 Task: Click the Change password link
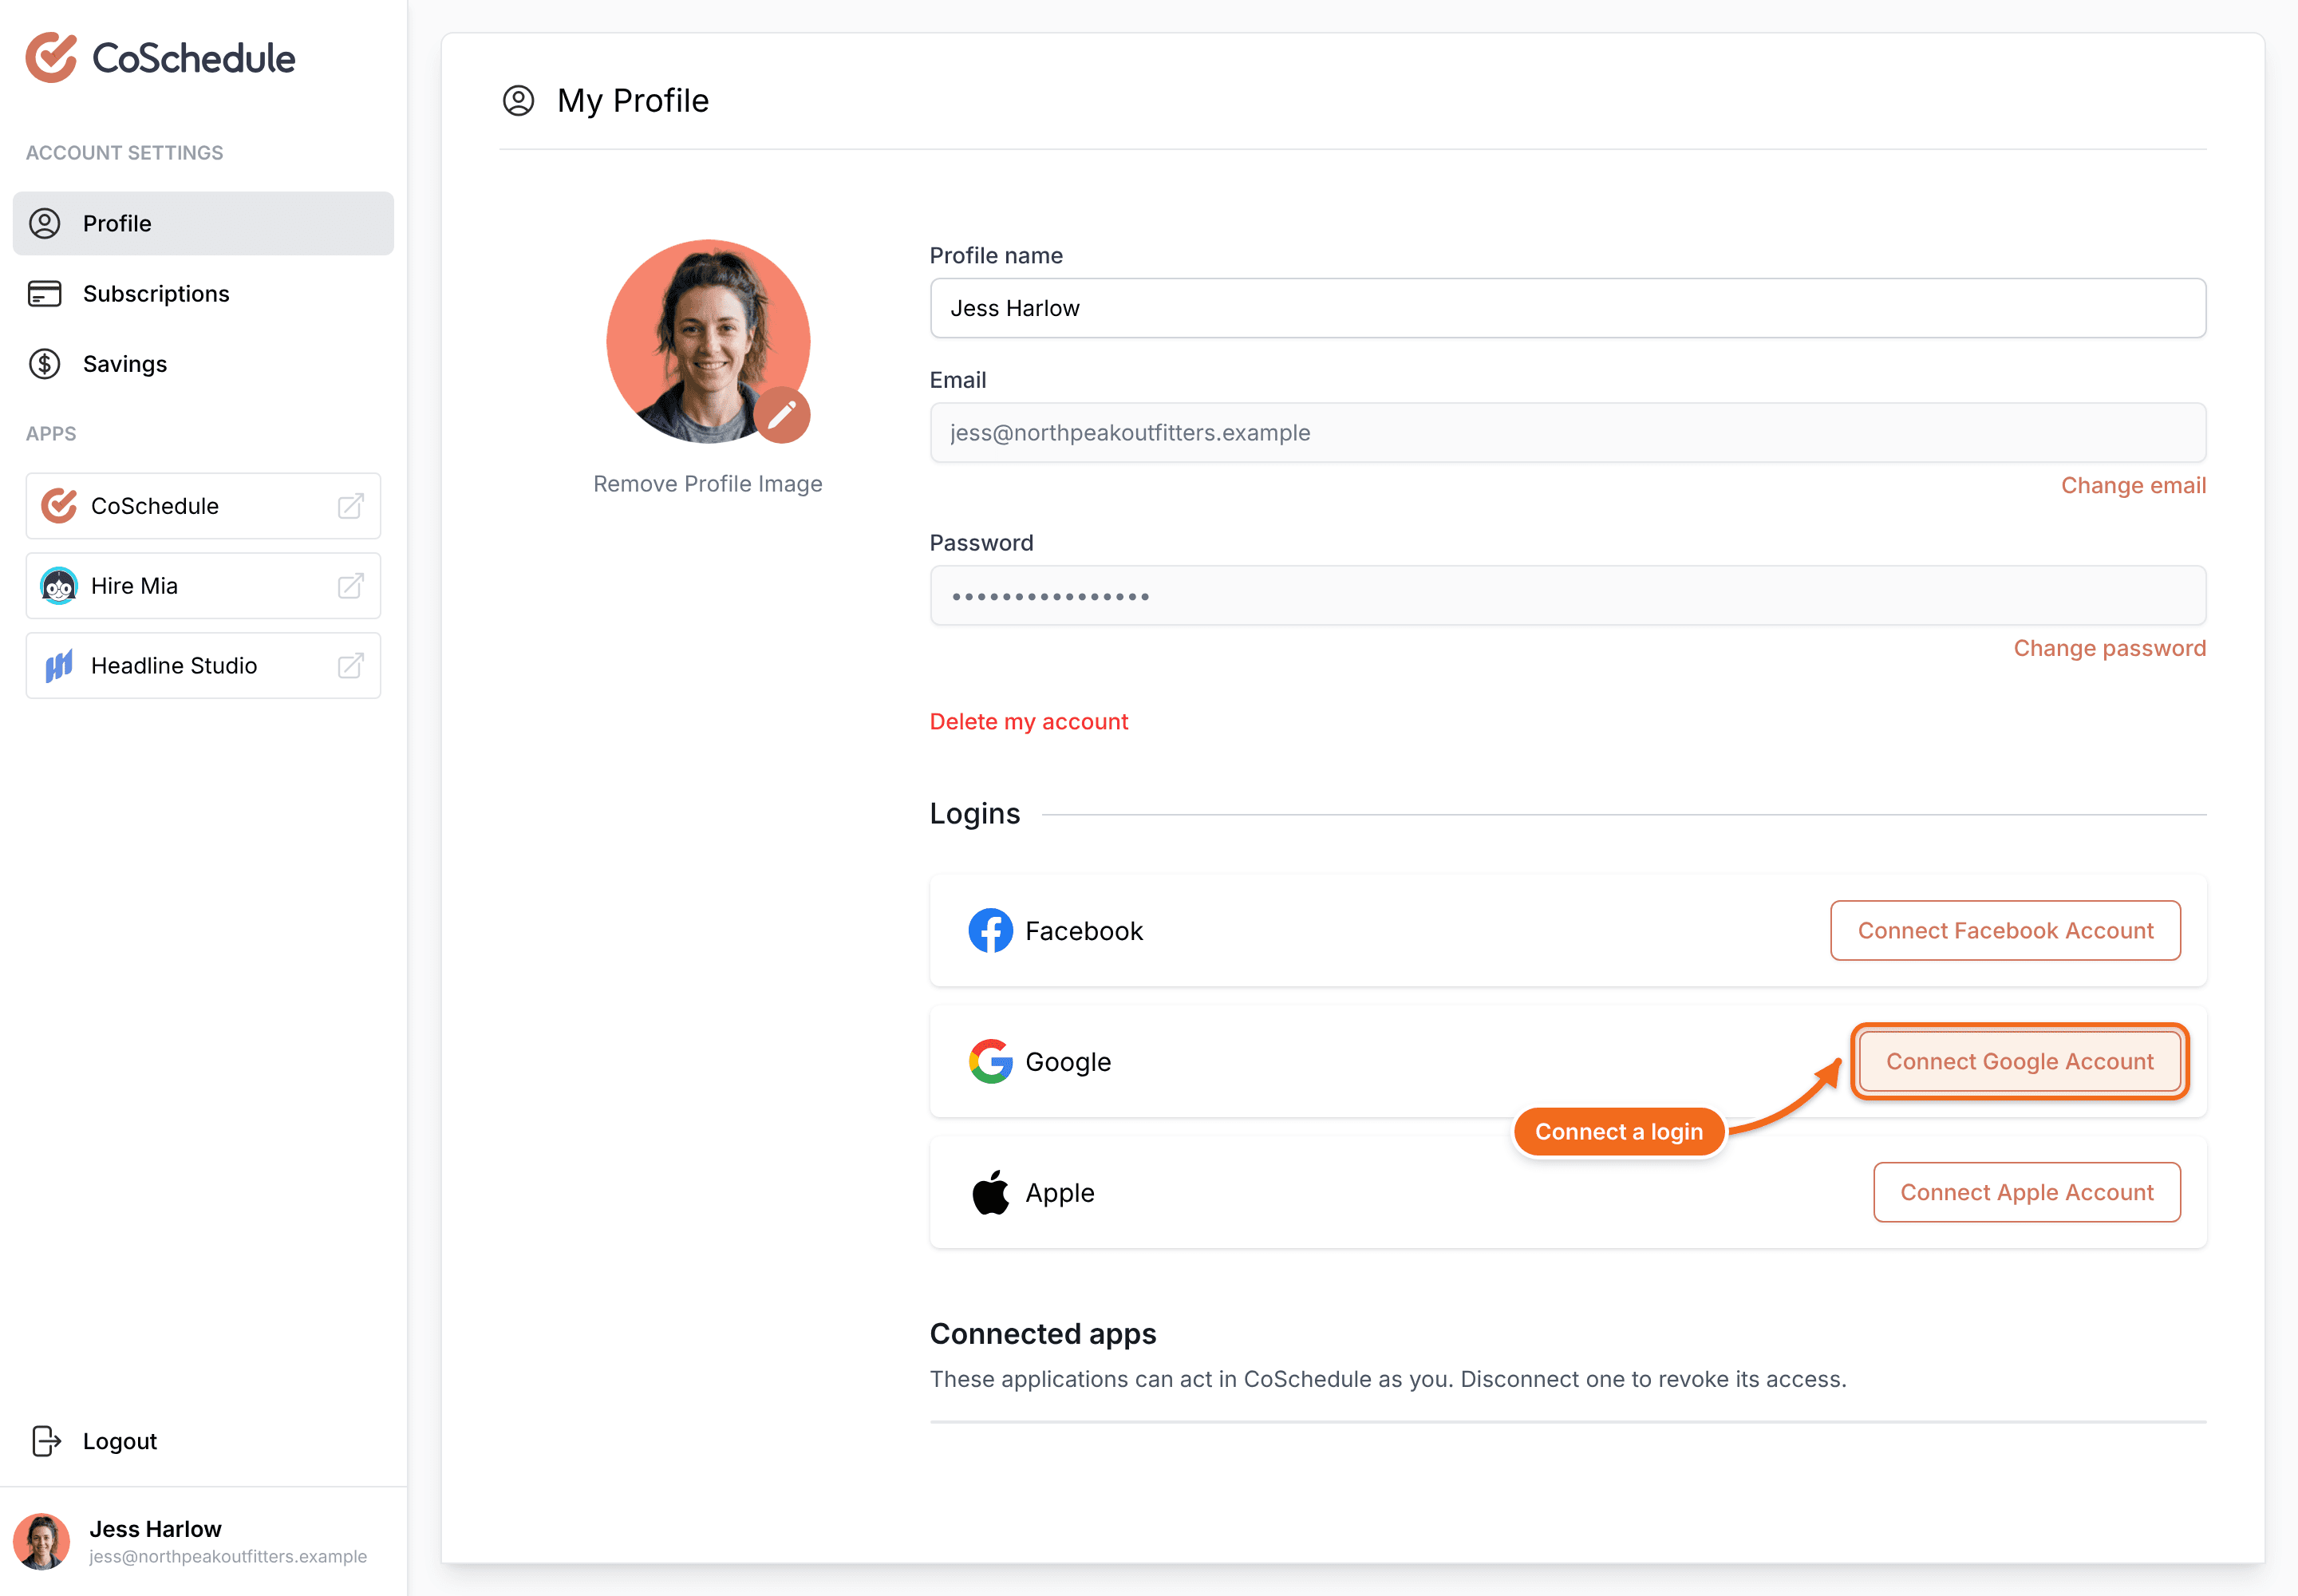[2110, 648]
